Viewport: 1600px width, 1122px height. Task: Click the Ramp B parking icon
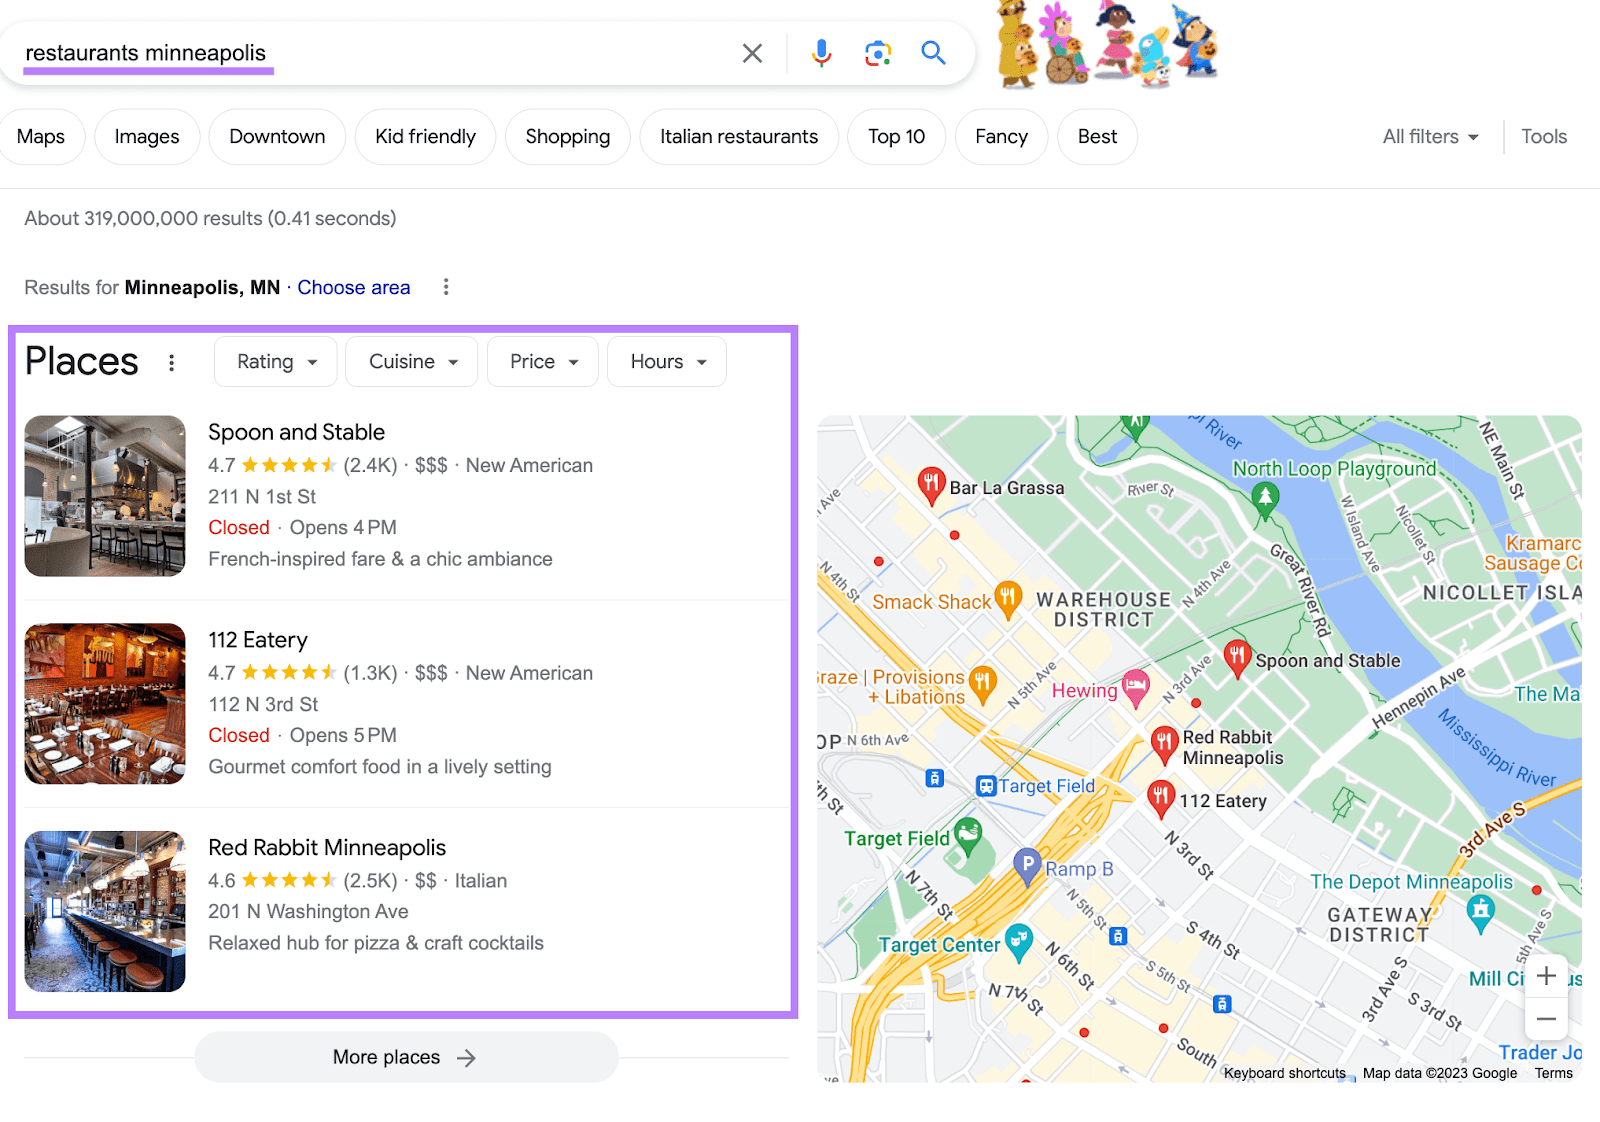tap(1028, 866)
